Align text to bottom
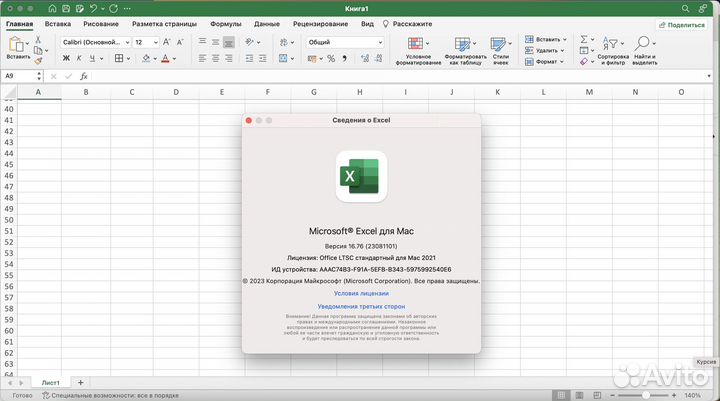The image size is (720, 401). [x=228, y=42]
